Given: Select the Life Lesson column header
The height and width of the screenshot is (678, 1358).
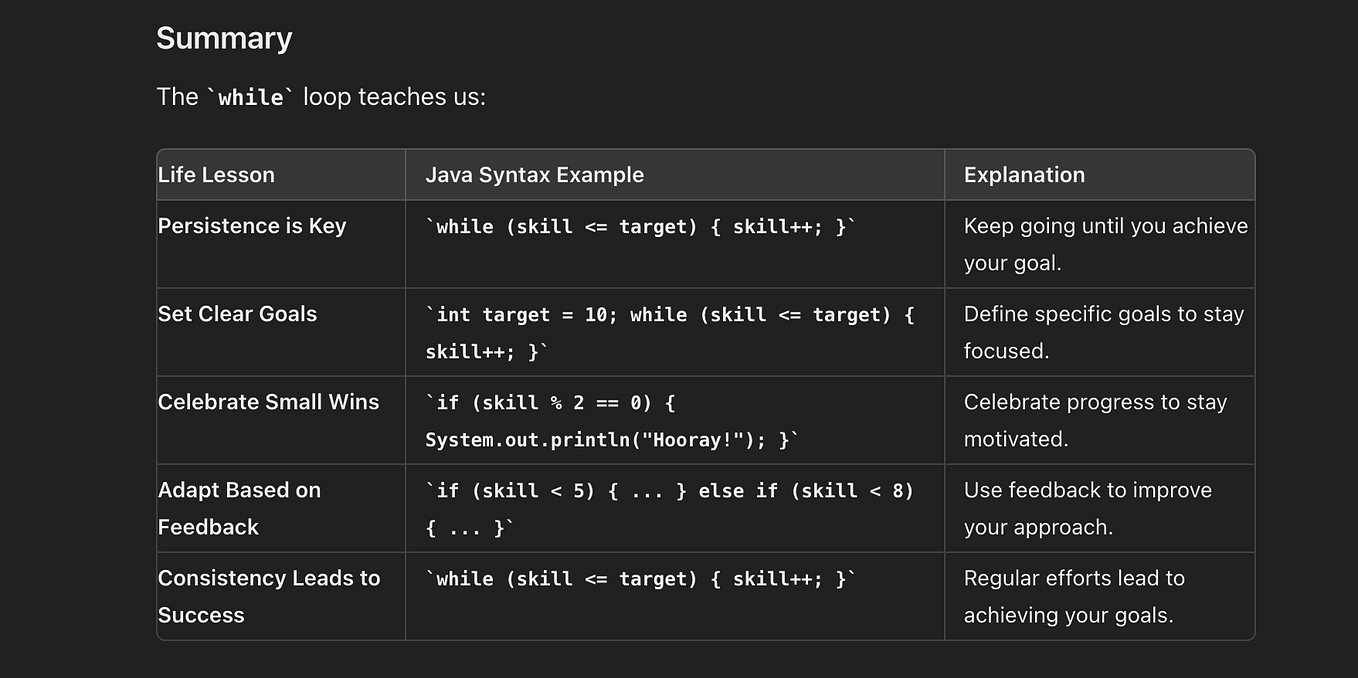Looking at the screenshot, I should click(216, 175).
